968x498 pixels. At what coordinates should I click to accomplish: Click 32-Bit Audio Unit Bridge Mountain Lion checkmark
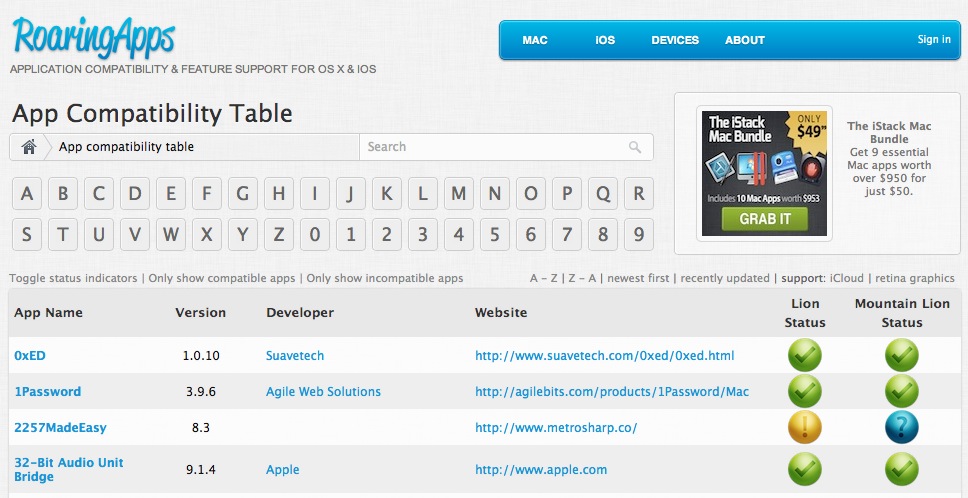pyautogui.click(x=902, y=470)
